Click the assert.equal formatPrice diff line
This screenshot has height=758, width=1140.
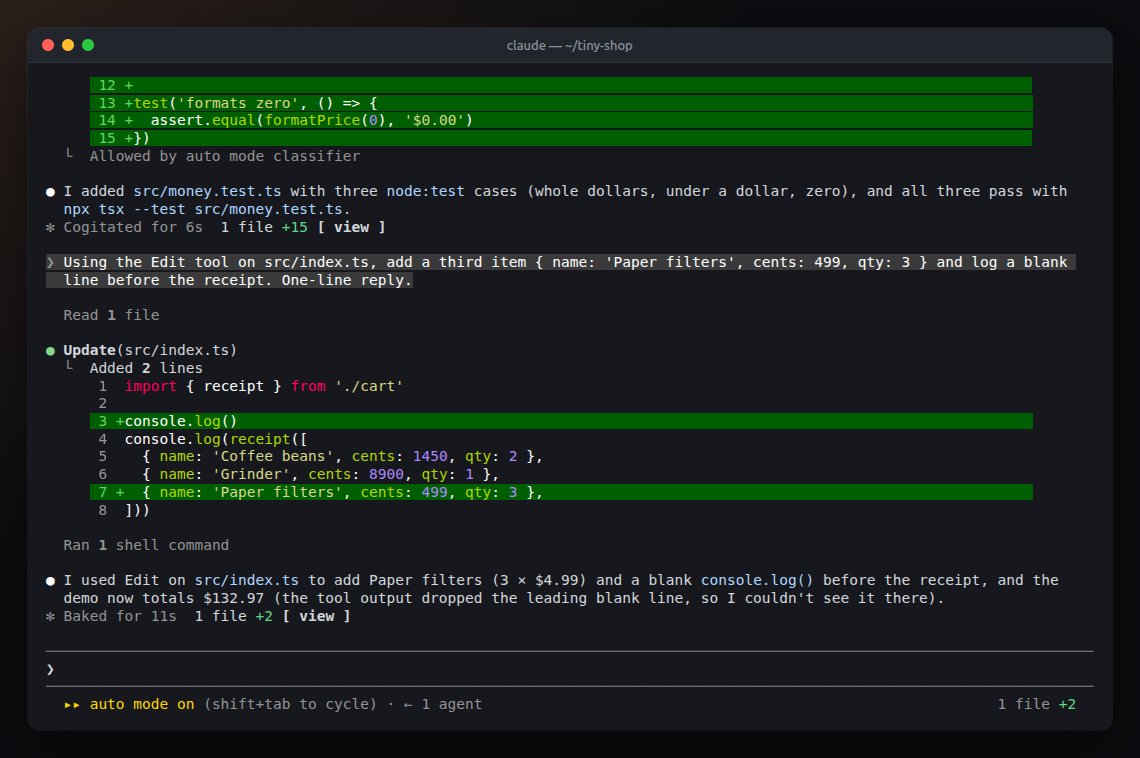click(561, 120)
